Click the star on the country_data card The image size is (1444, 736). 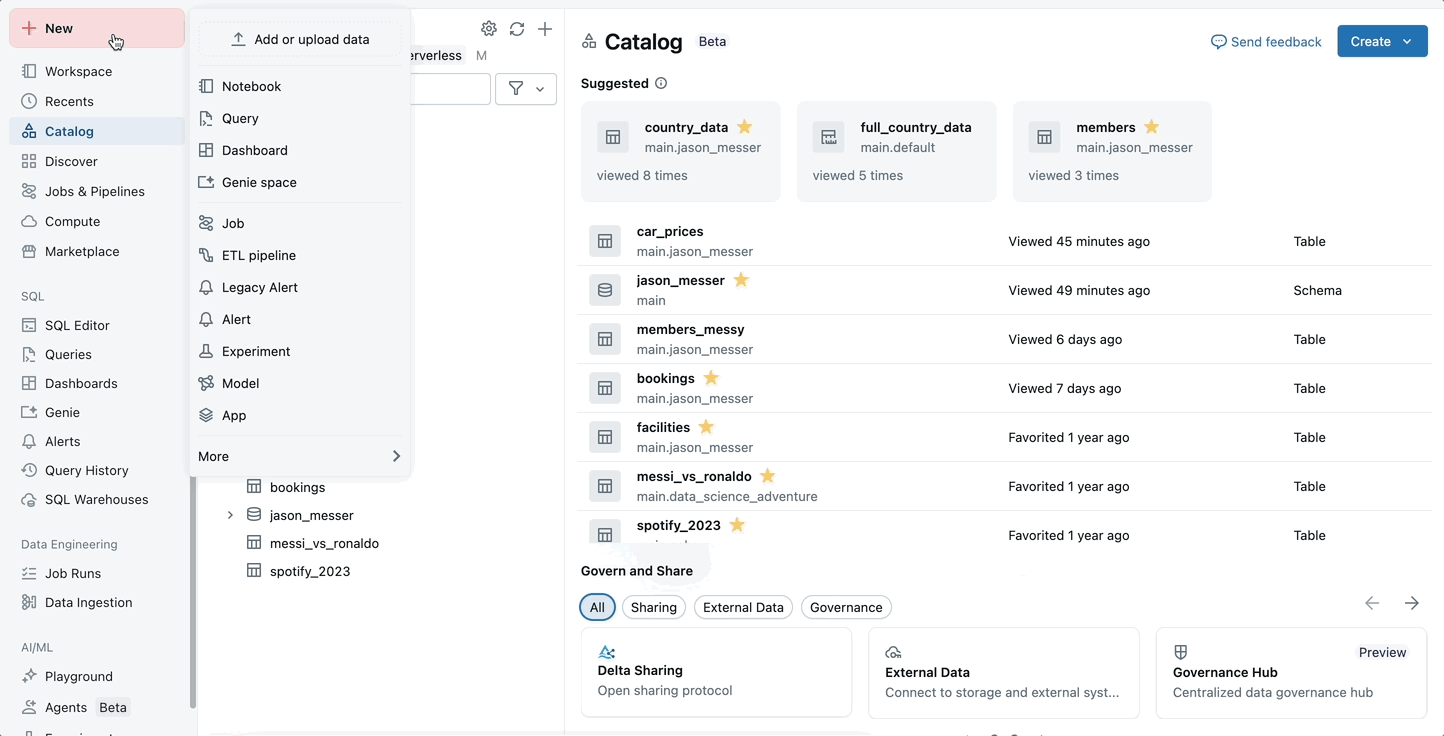pos(744,127)
